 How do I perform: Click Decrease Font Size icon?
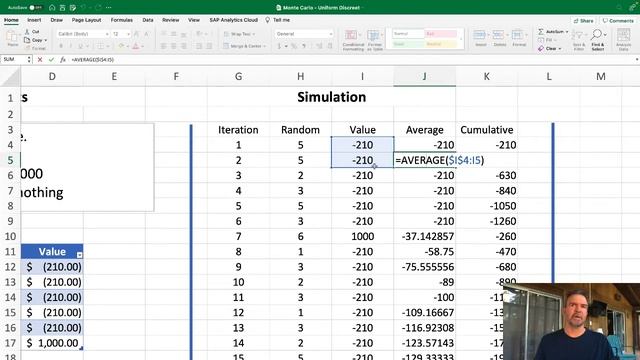click(146, 34)
